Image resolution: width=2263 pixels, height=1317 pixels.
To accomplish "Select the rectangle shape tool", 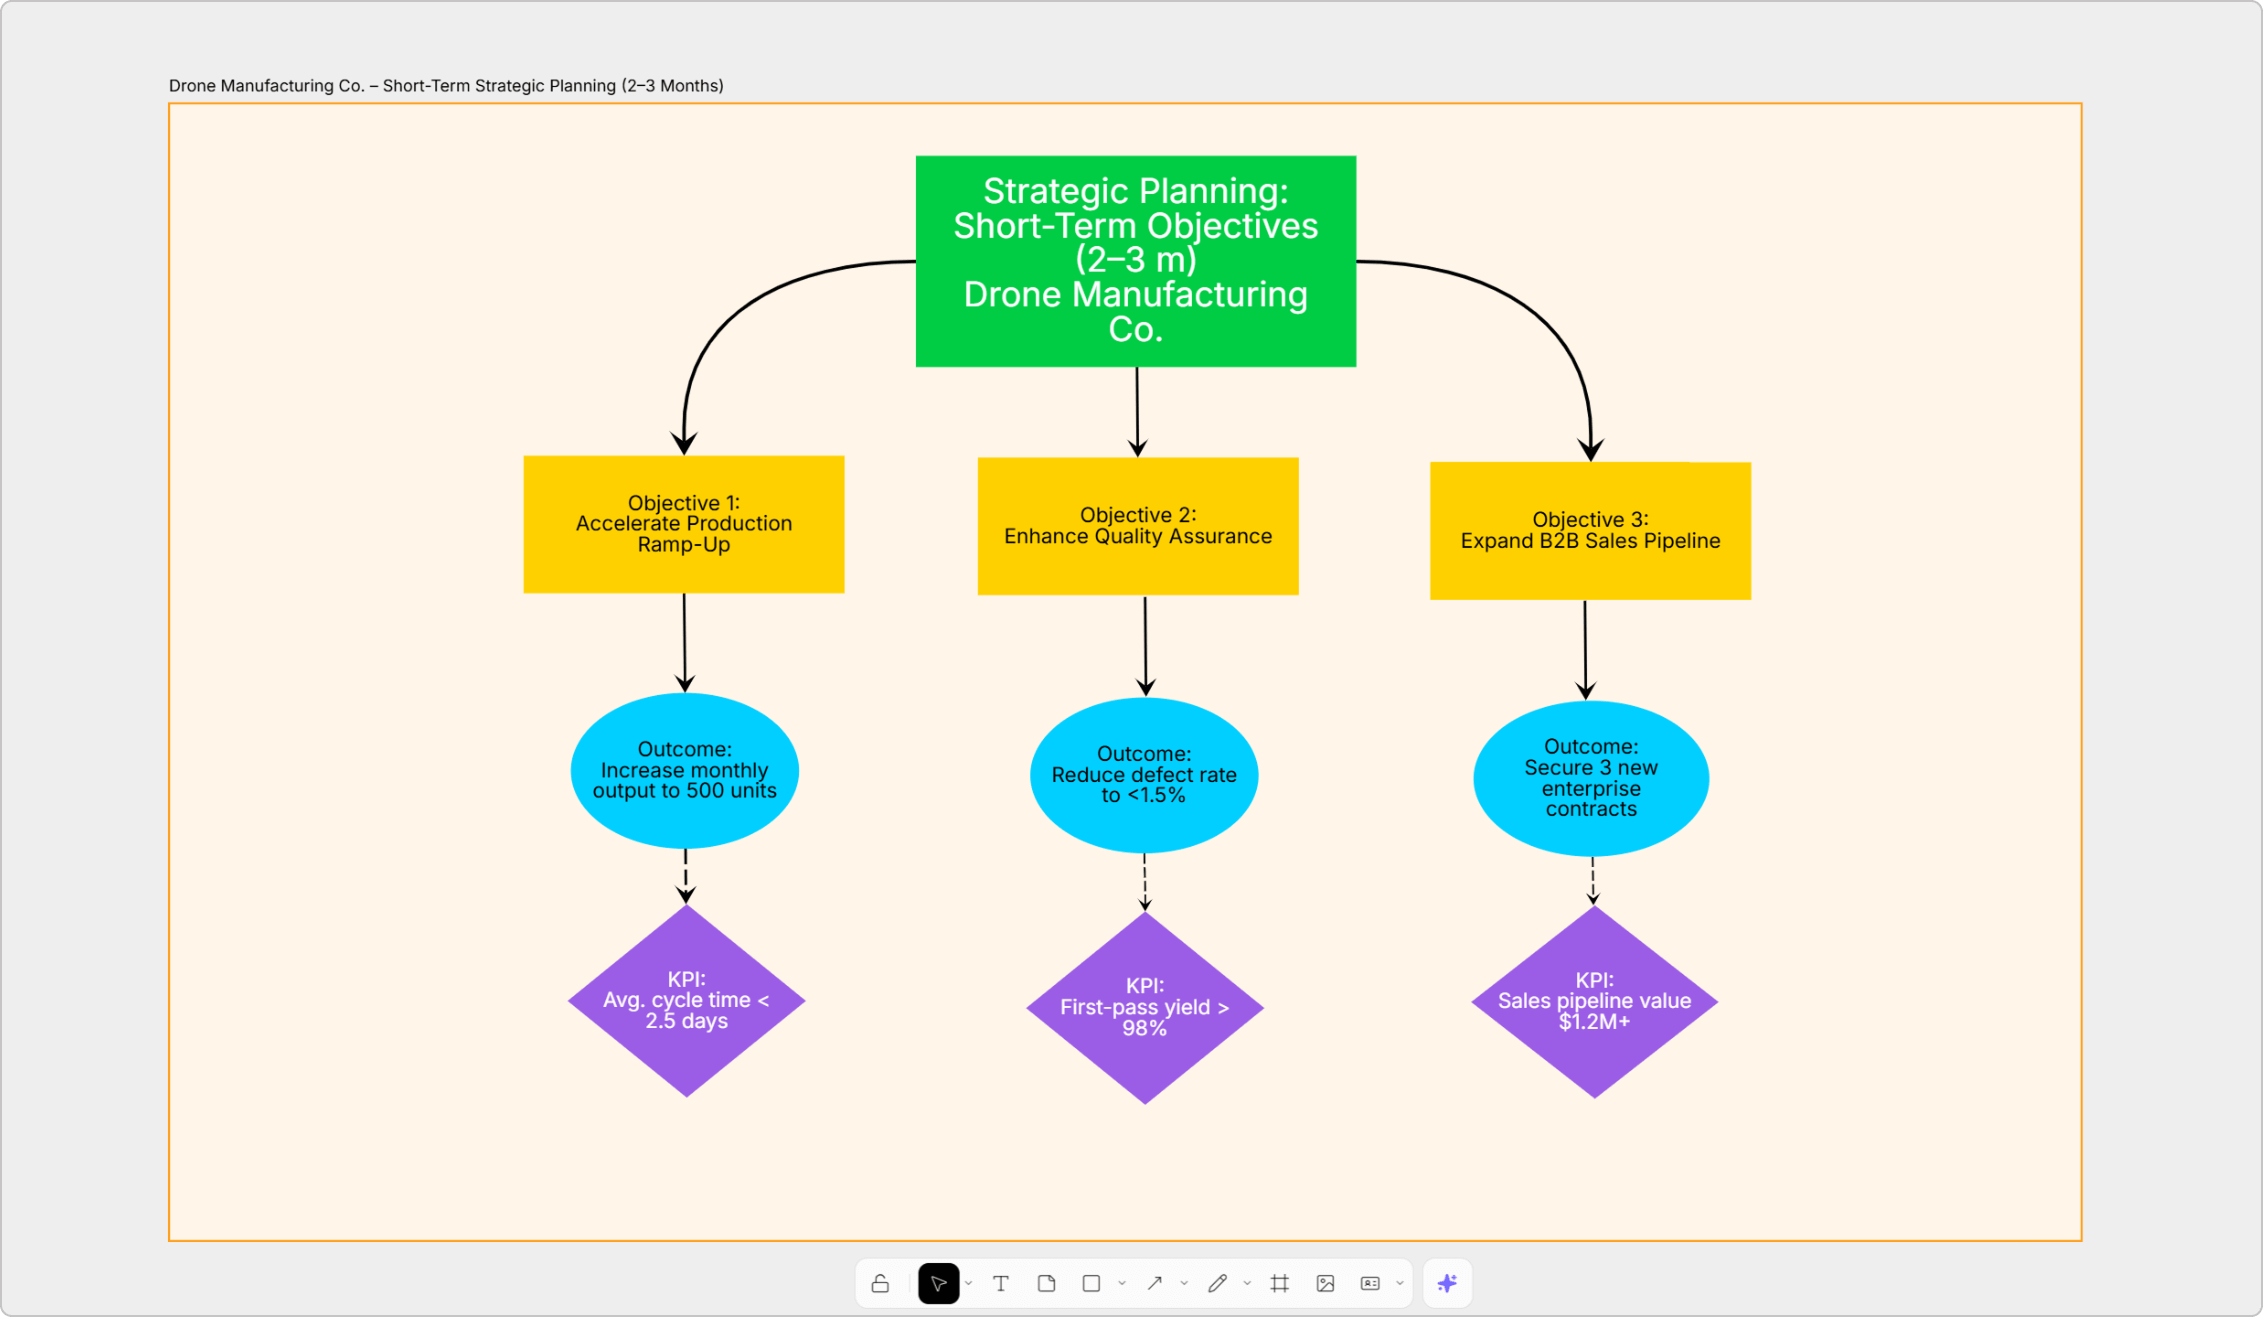I will [x=1091, y=1283].
